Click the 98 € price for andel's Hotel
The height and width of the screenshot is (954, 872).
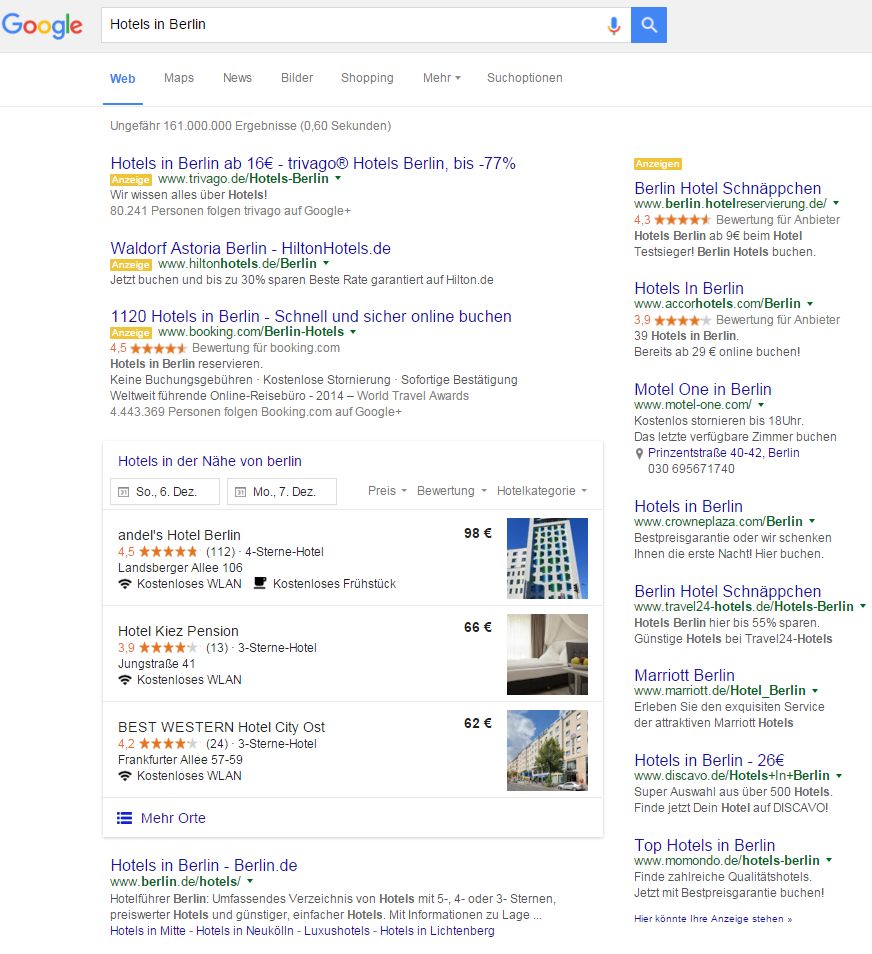tap(478, 534)
